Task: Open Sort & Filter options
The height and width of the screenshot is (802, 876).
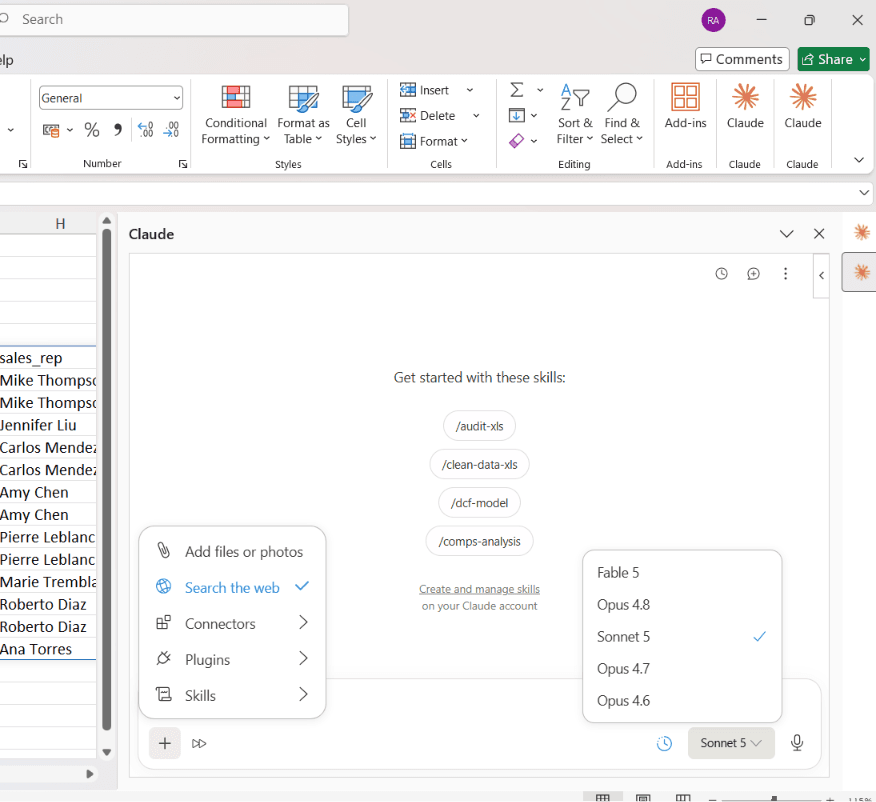Action: point(574,115)
